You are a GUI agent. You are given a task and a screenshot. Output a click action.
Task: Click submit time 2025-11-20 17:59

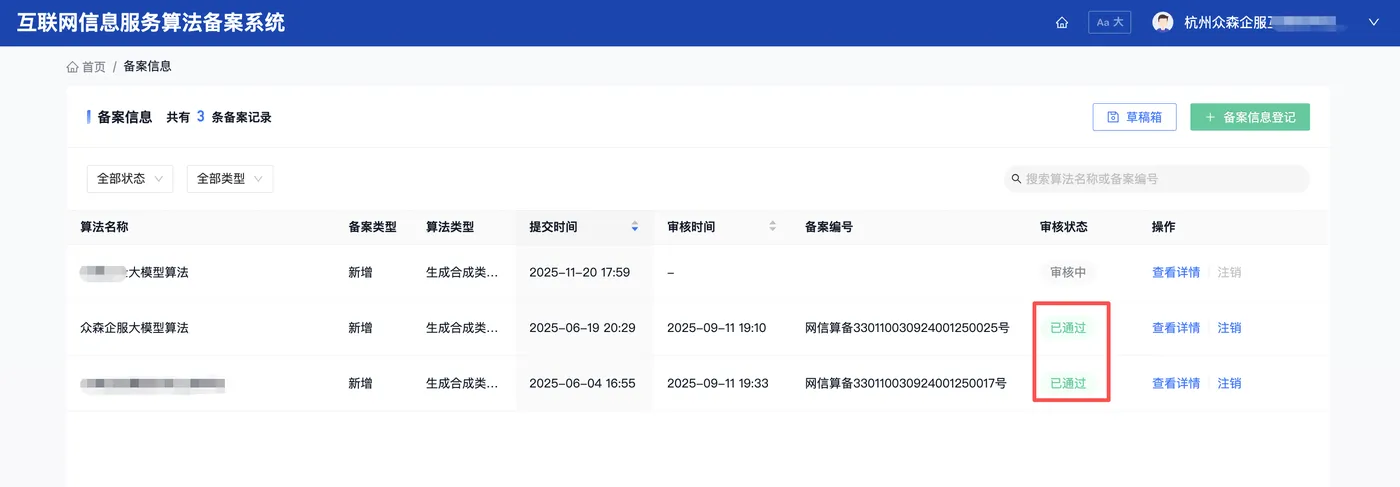tap(579, 272)
